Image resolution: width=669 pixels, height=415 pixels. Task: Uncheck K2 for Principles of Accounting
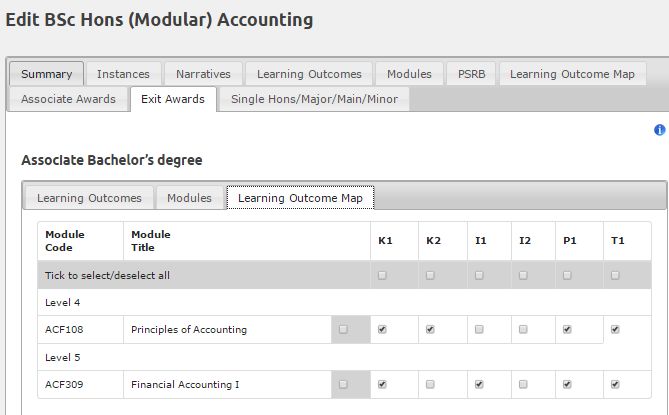[x=430, y=329]
